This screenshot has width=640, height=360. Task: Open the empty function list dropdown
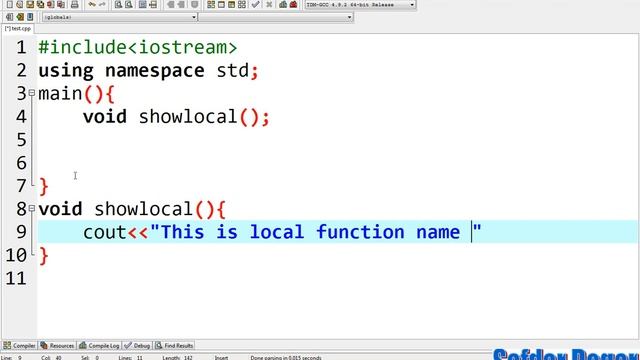tap(349, 17)
